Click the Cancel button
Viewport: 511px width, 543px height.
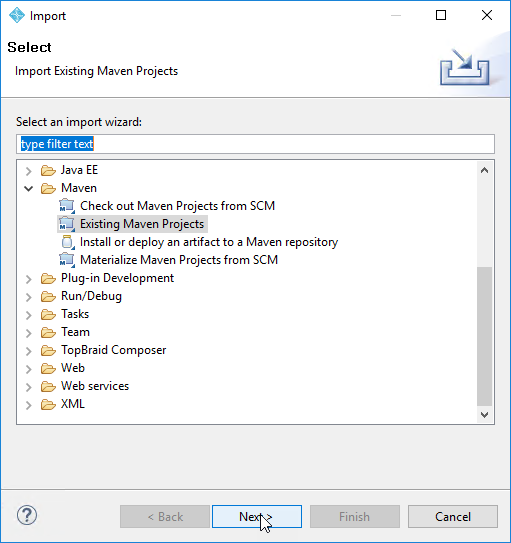click(453, 516)
